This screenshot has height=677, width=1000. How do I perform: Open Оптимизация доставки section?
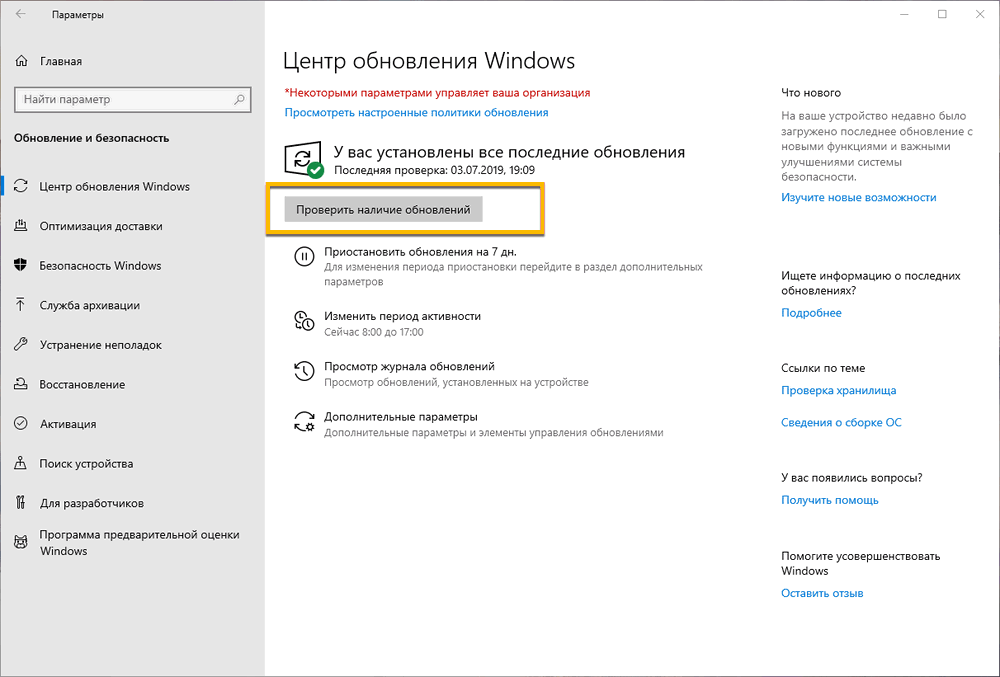point(101,226)
